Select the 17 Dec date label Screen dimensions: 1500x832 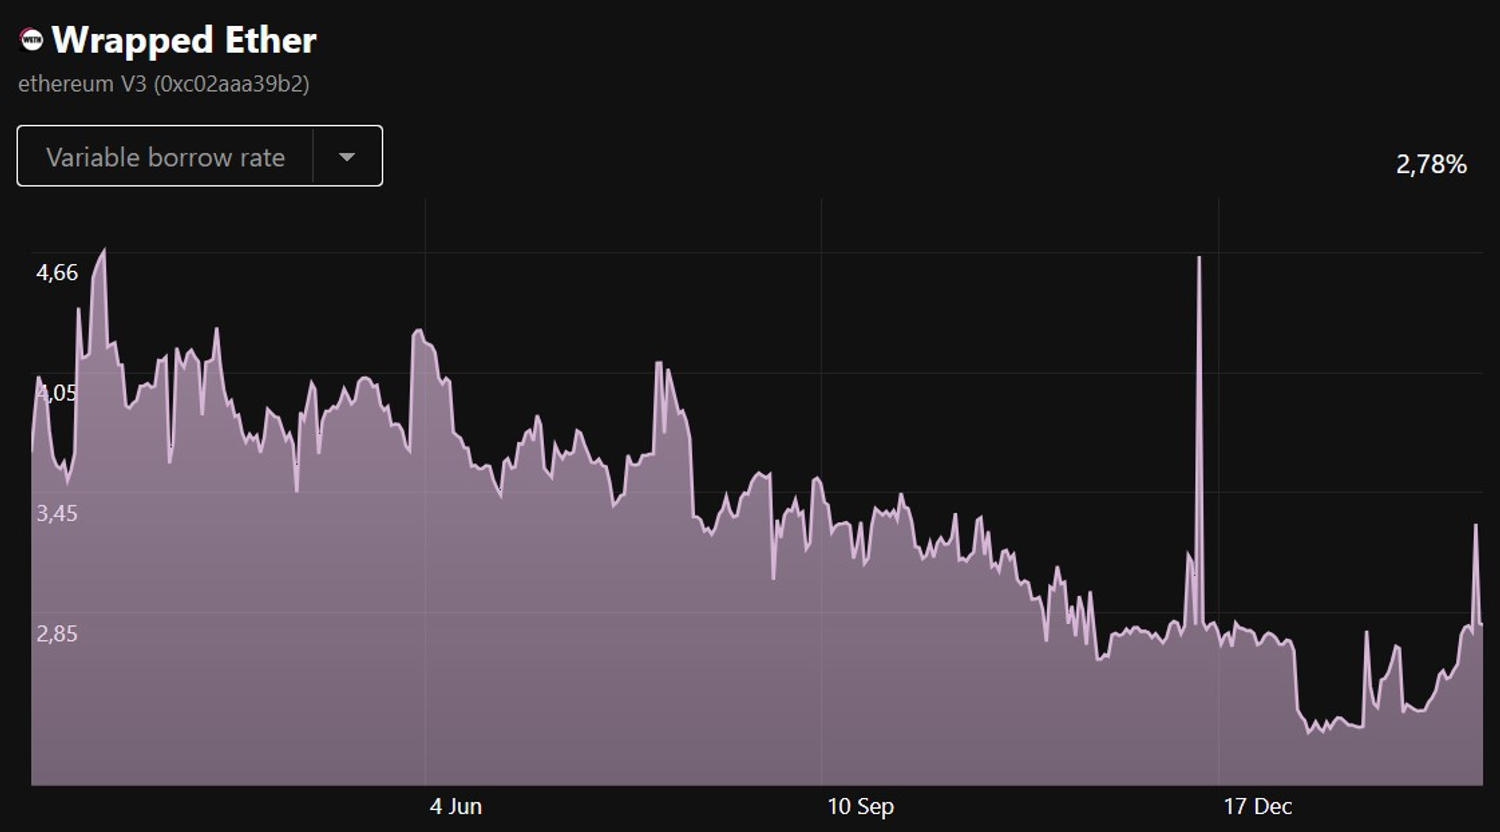pos(1257,806)
